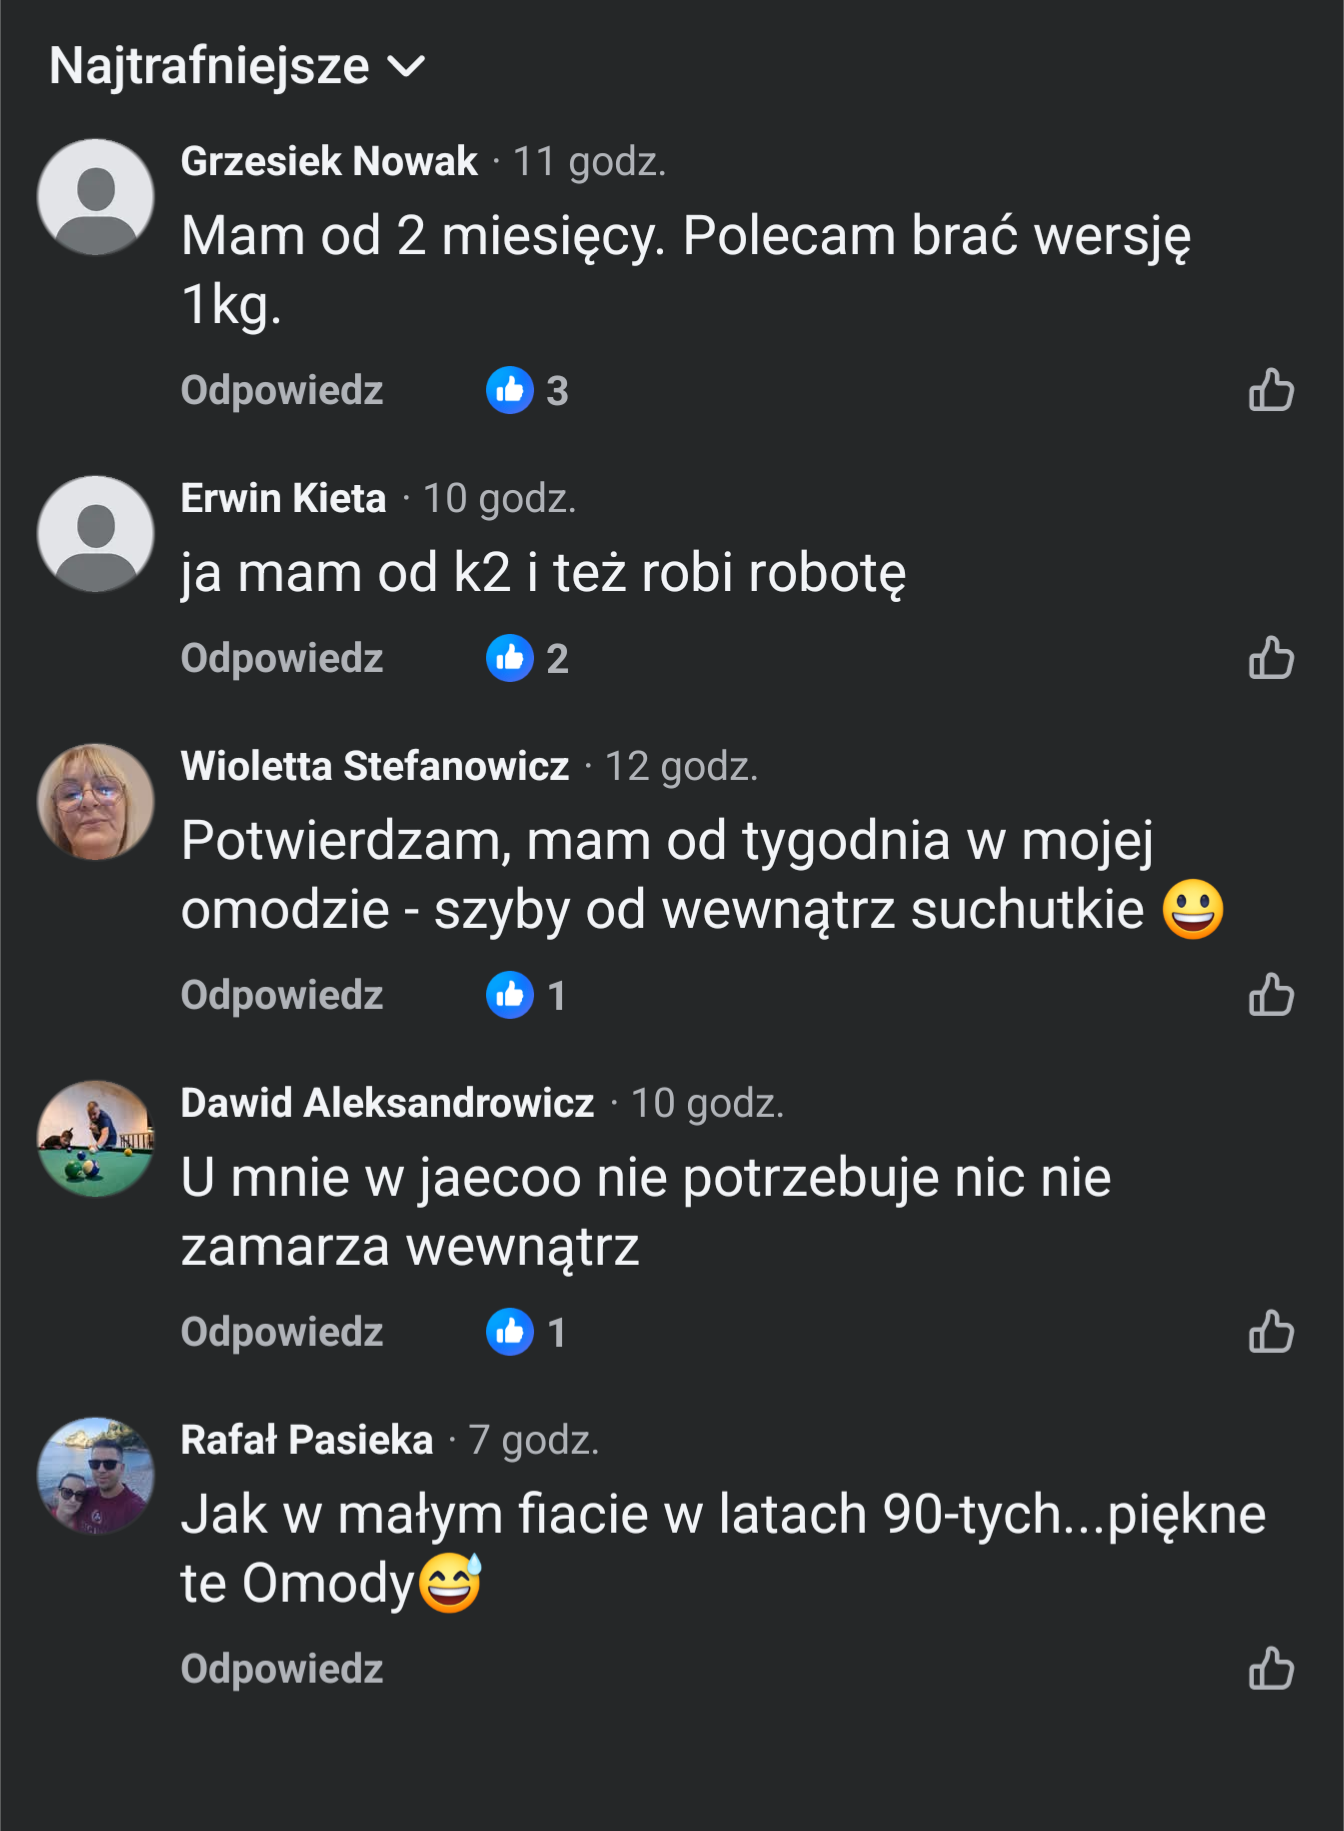
Task: Expand the Najtrafniejsze sorting dropdown
Action: (238, 66)
